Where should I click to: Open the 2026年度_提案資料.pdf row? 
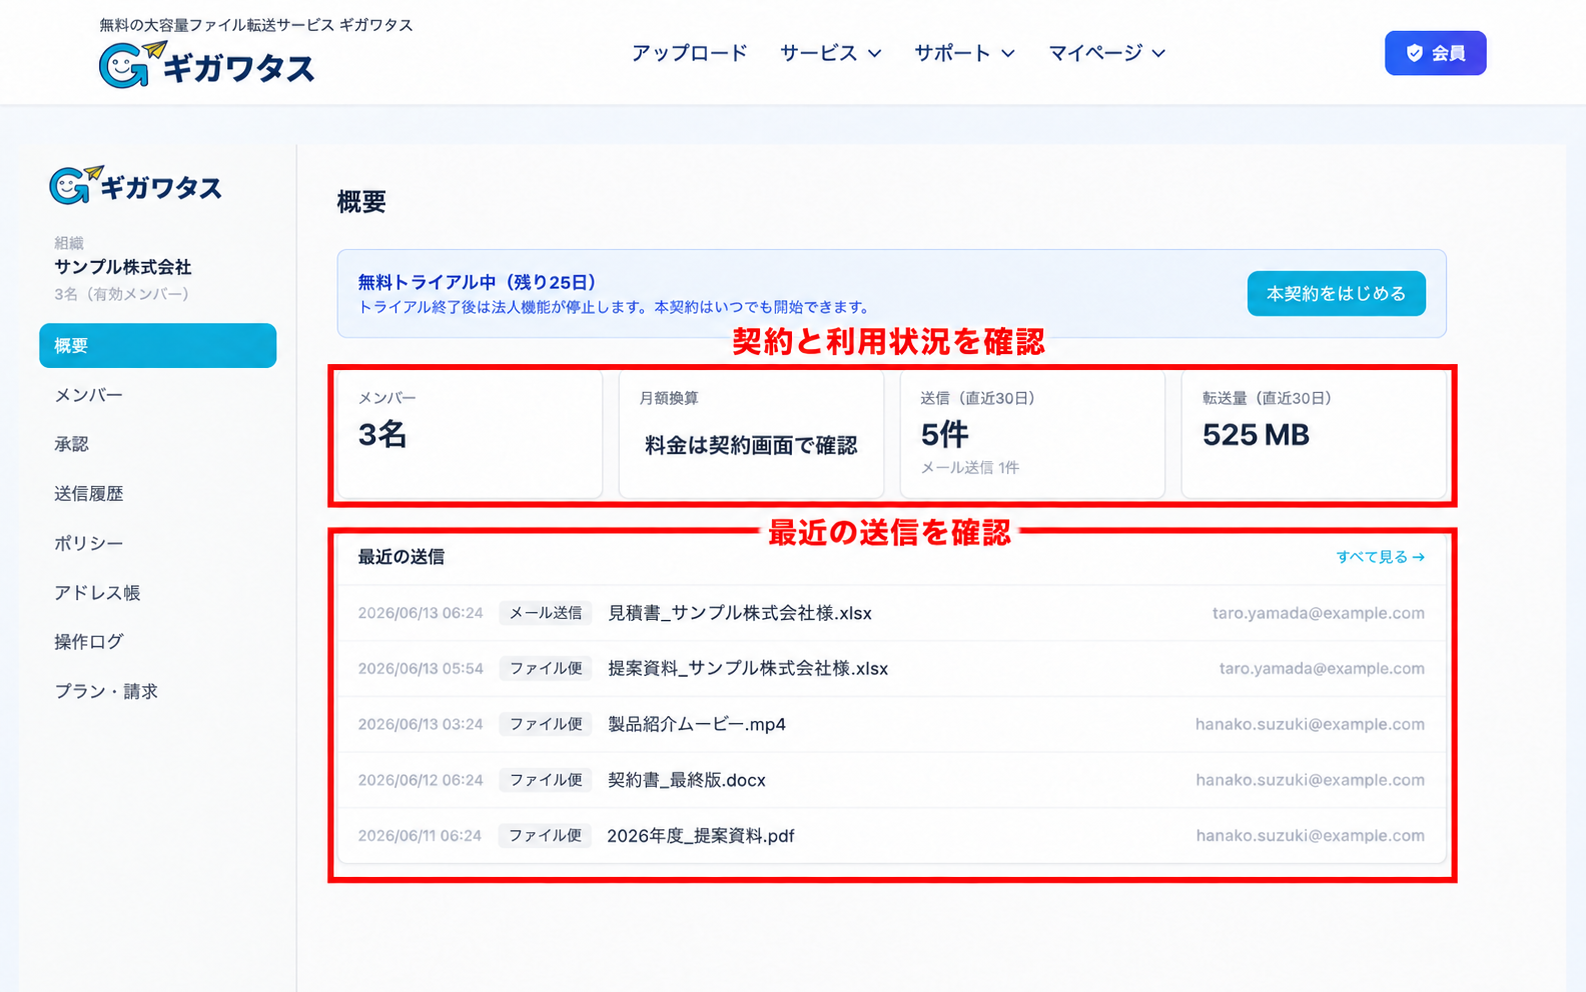[892, 836]
